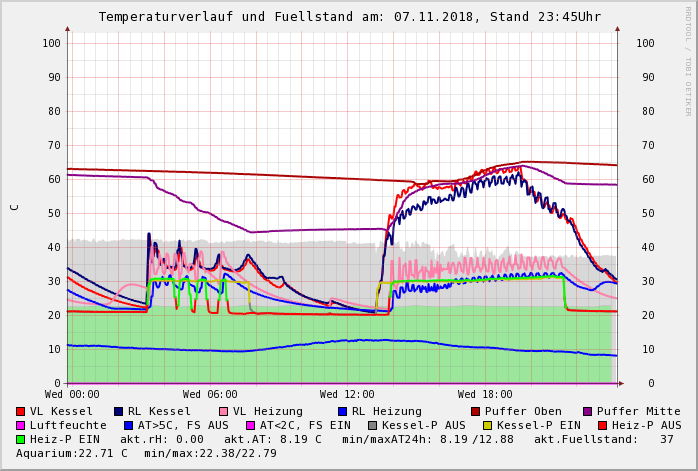Click the pink VL Heizung legend swatch
This screenshot has height=471, width=698.
[x=223, y=411]
